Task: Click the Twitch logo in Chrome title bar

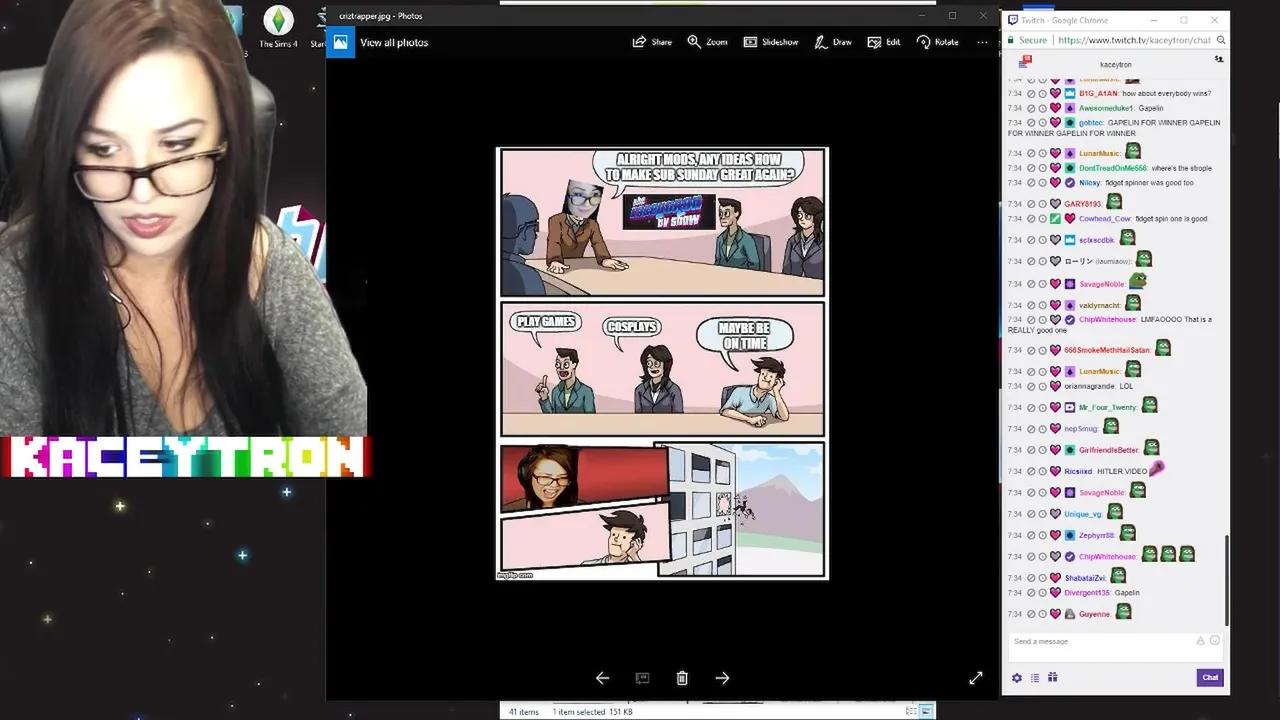Action: [x=1013, y=20]
